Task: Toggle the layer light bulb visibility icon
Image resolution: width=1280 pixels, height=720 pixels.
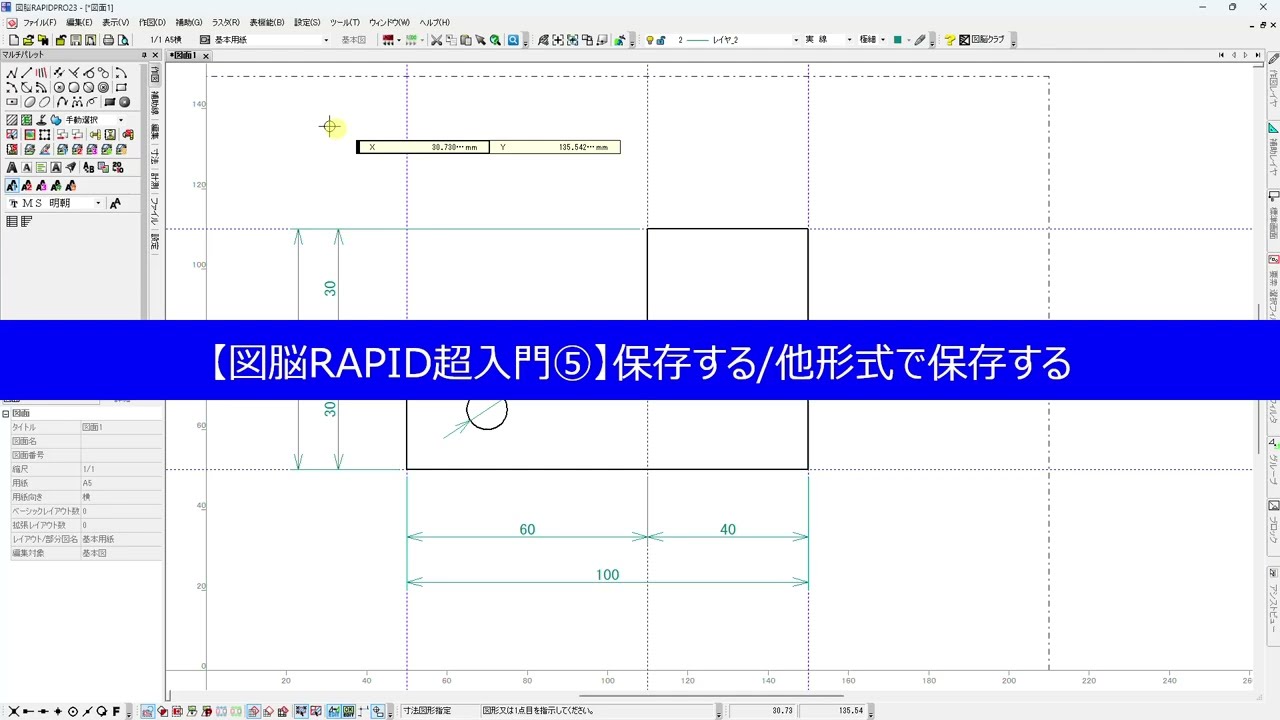Action: (x=650, y=40)
